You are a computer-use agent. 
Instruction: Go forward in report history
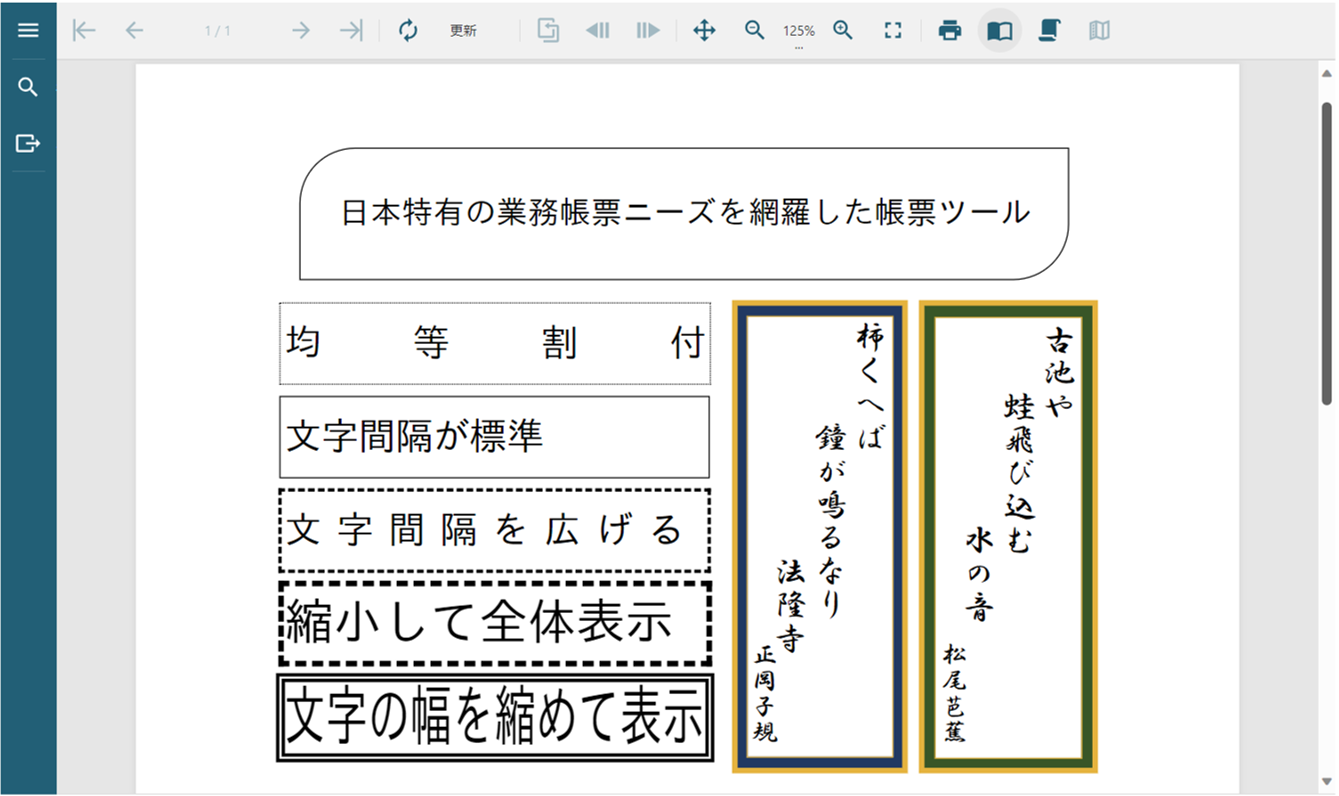(648, 30)
